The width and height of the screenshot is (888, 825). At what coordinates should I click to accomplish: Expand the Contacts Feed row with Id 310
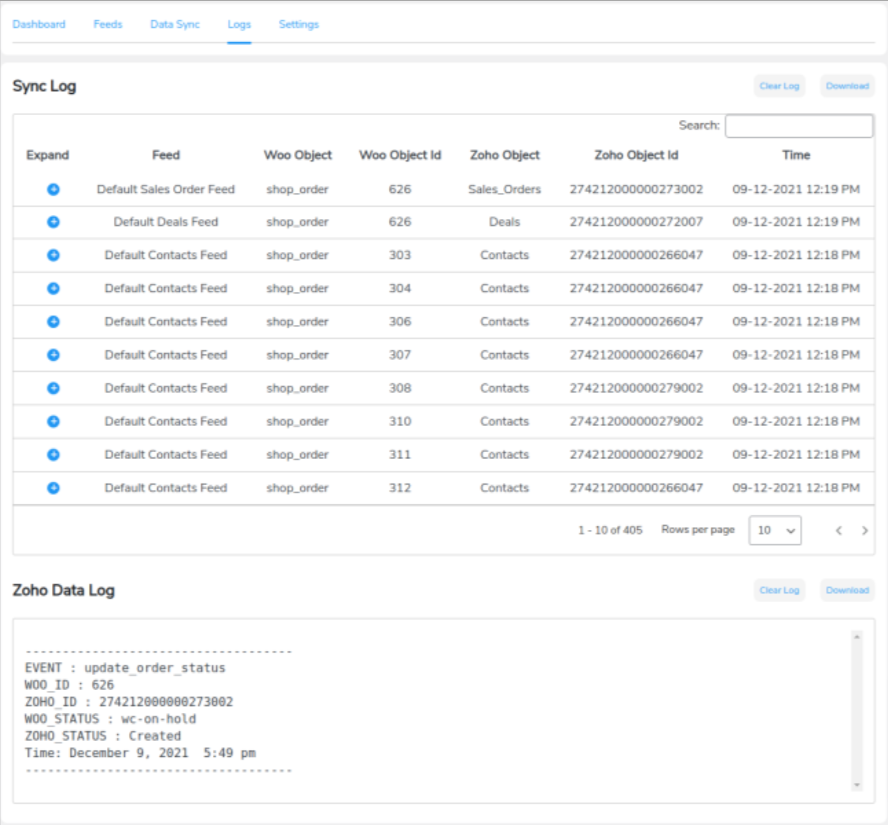tap(52, 421)
